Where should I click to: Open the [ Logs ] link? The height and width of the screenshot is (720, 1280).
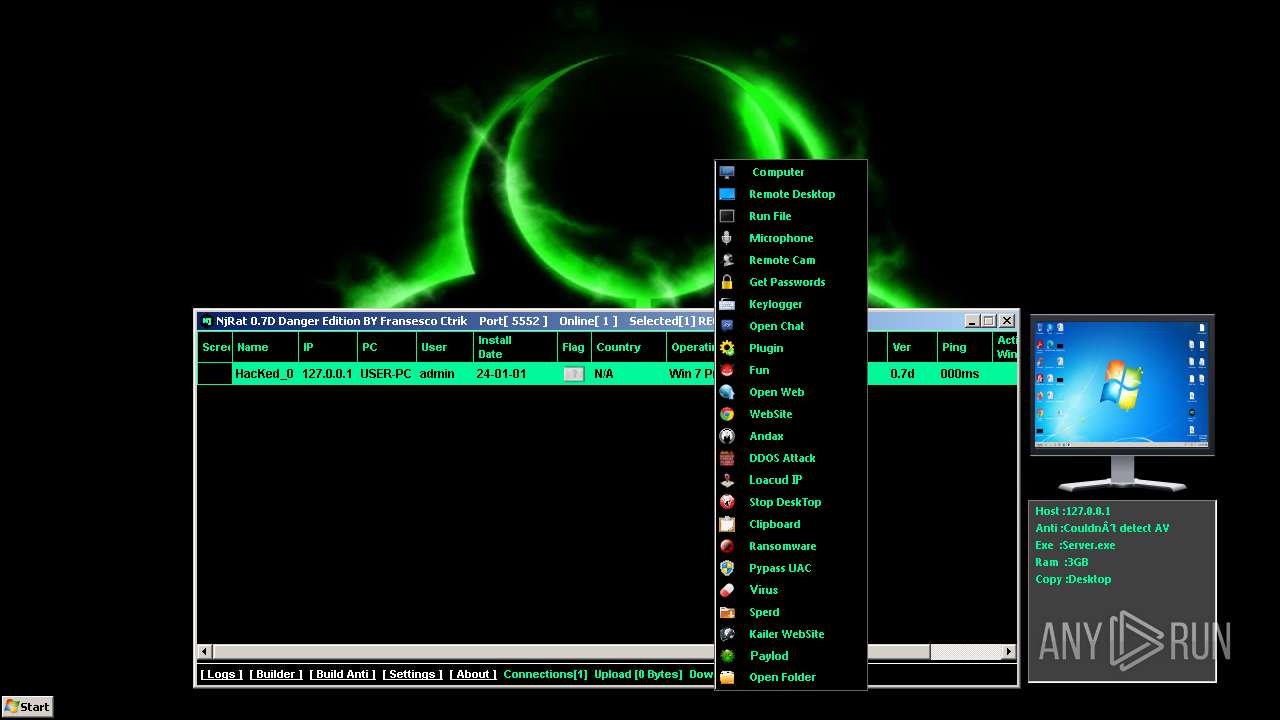tap(221, 674)
